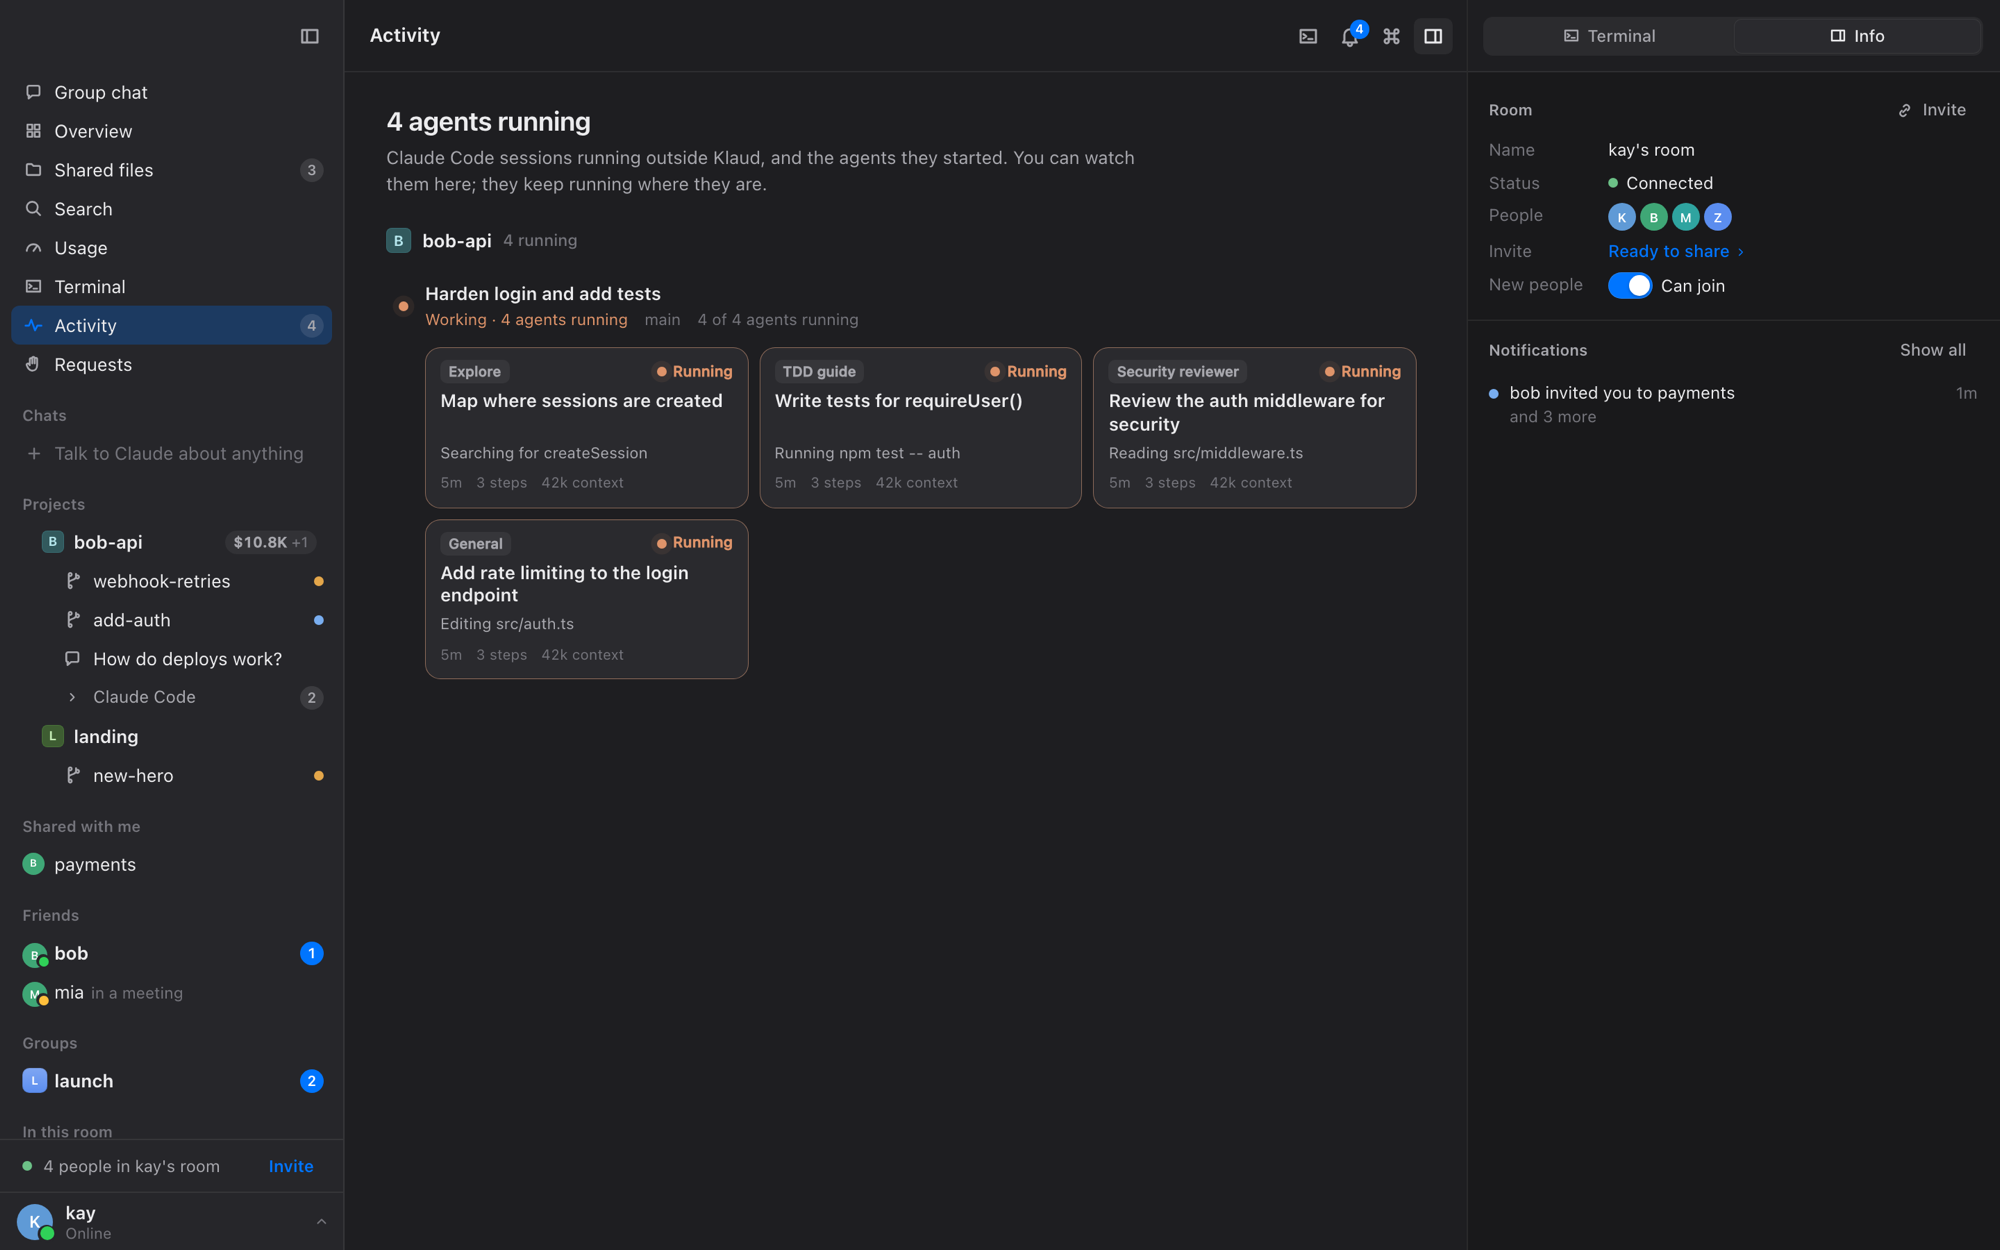Viewport: 2000px width, 1250px height.
Task: Open 'Ready to share' invite link
Action: (x=1676, y=251)
